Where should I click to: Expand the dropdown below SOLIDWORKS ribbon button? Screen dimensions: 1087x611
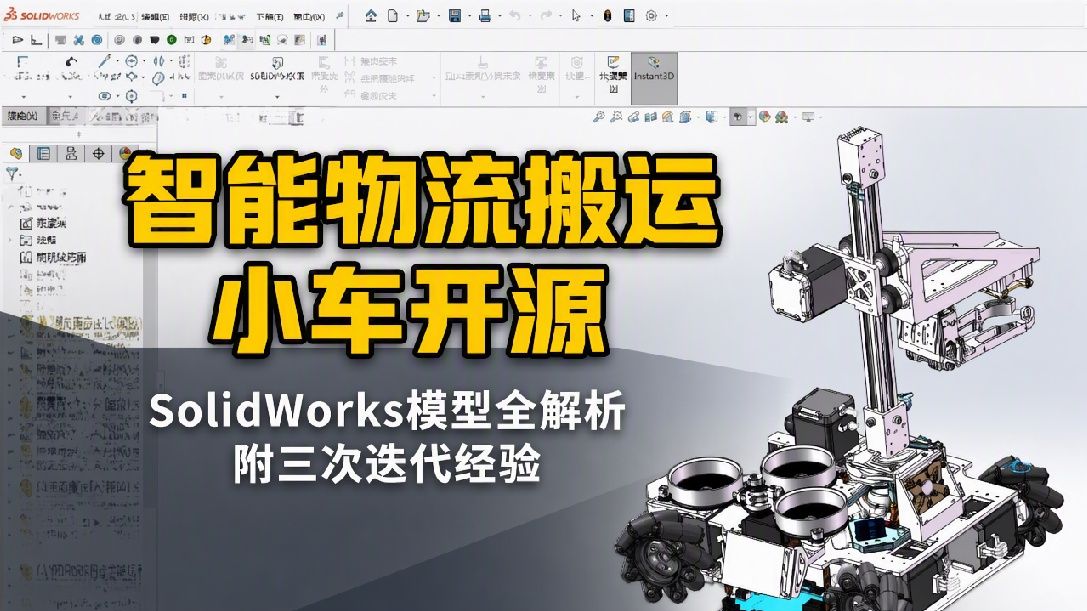pyautogui.click(x=277, y=97)
